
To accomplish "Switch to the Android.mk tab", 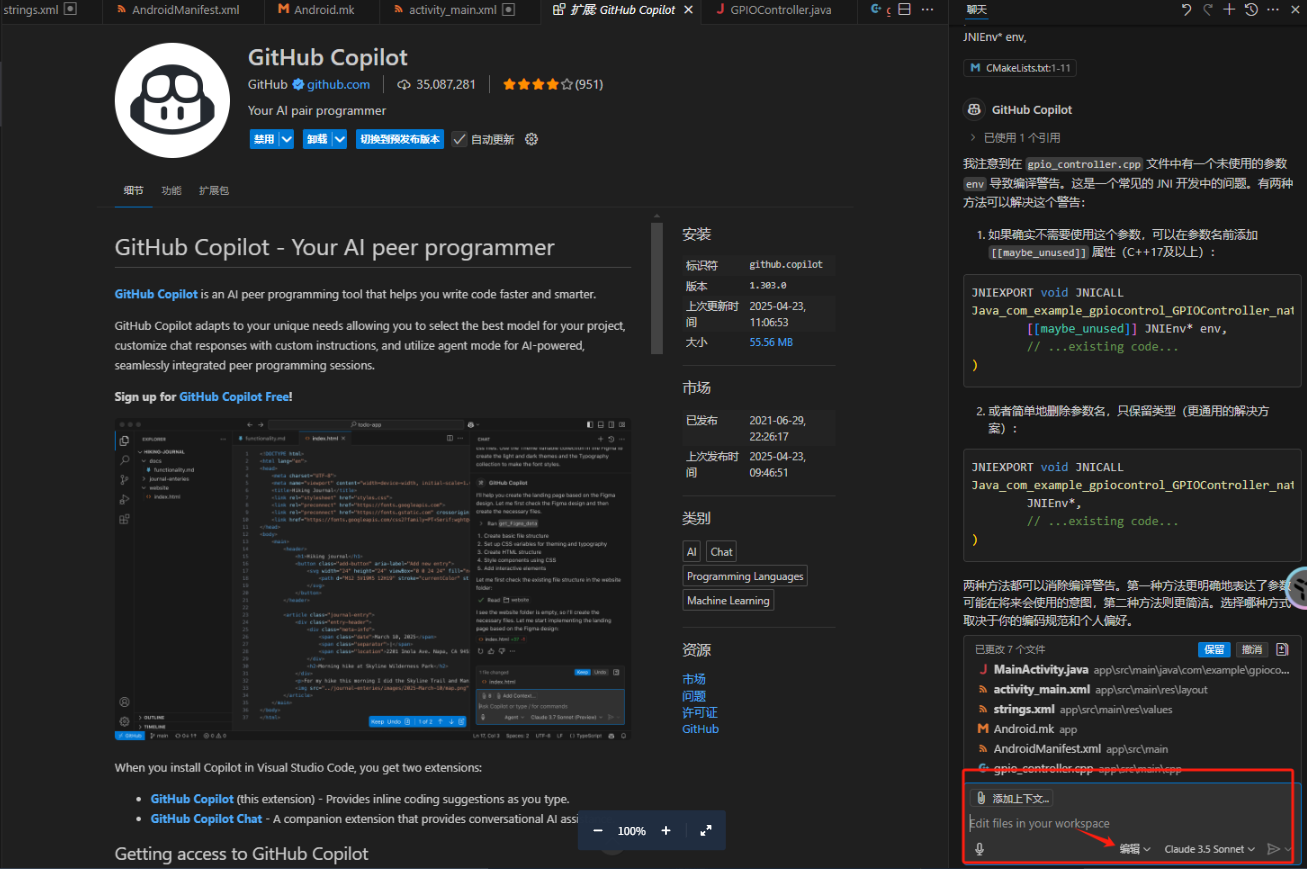I will [x=324, y=10].
